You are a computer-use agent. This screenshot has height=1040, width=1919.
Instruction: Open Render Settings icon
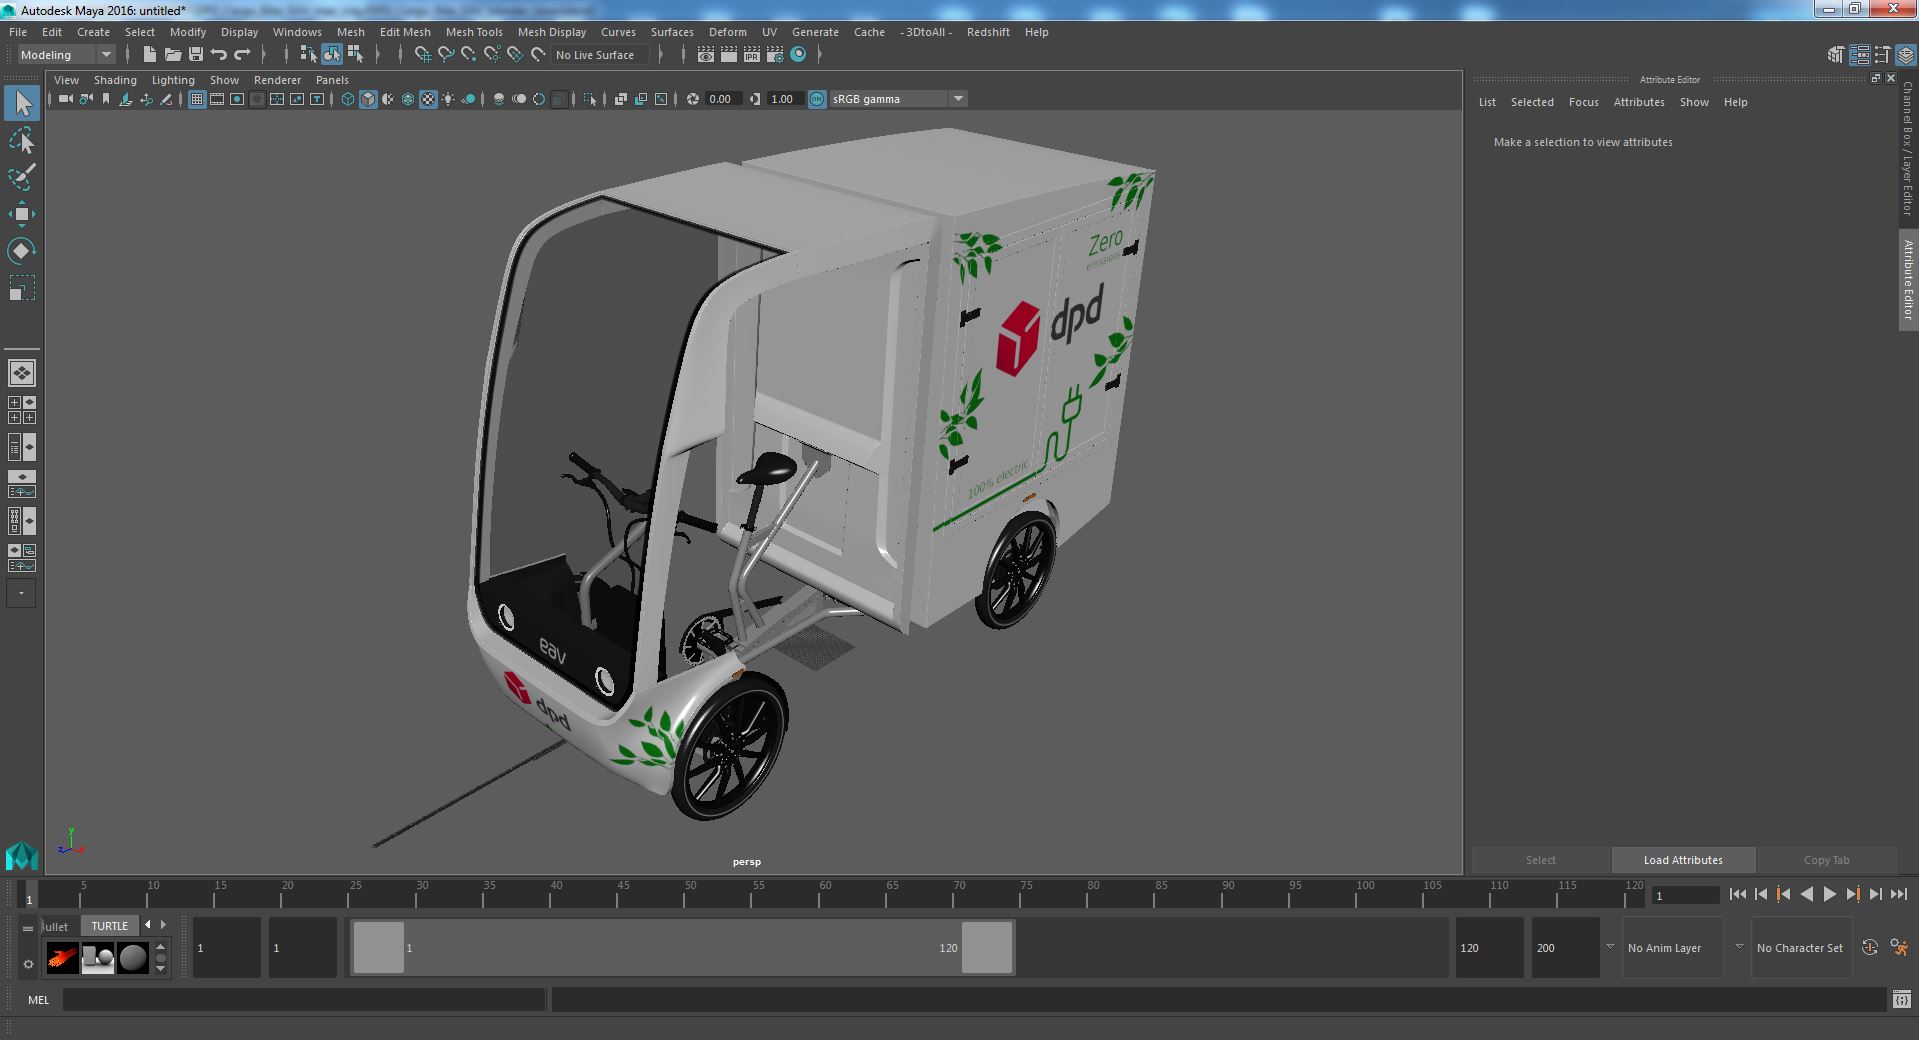click(775, 55)
